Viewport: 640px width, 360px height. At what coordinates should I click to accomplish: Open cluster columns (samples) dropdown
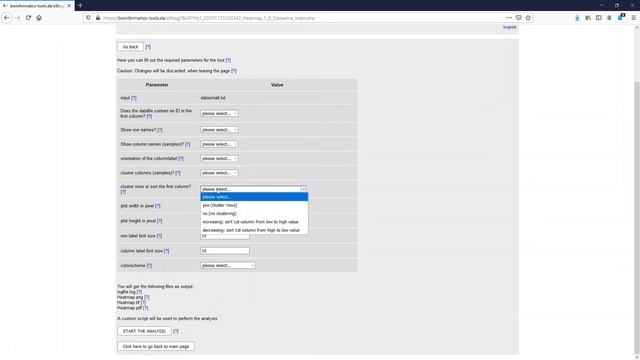click(219, 173)
